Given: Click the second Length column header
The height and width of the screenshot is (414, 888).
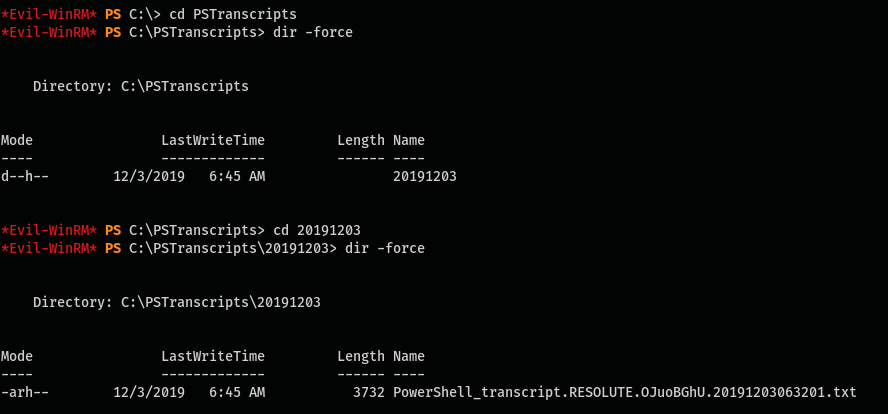Looking at the screenshot, I should point(361,357).
